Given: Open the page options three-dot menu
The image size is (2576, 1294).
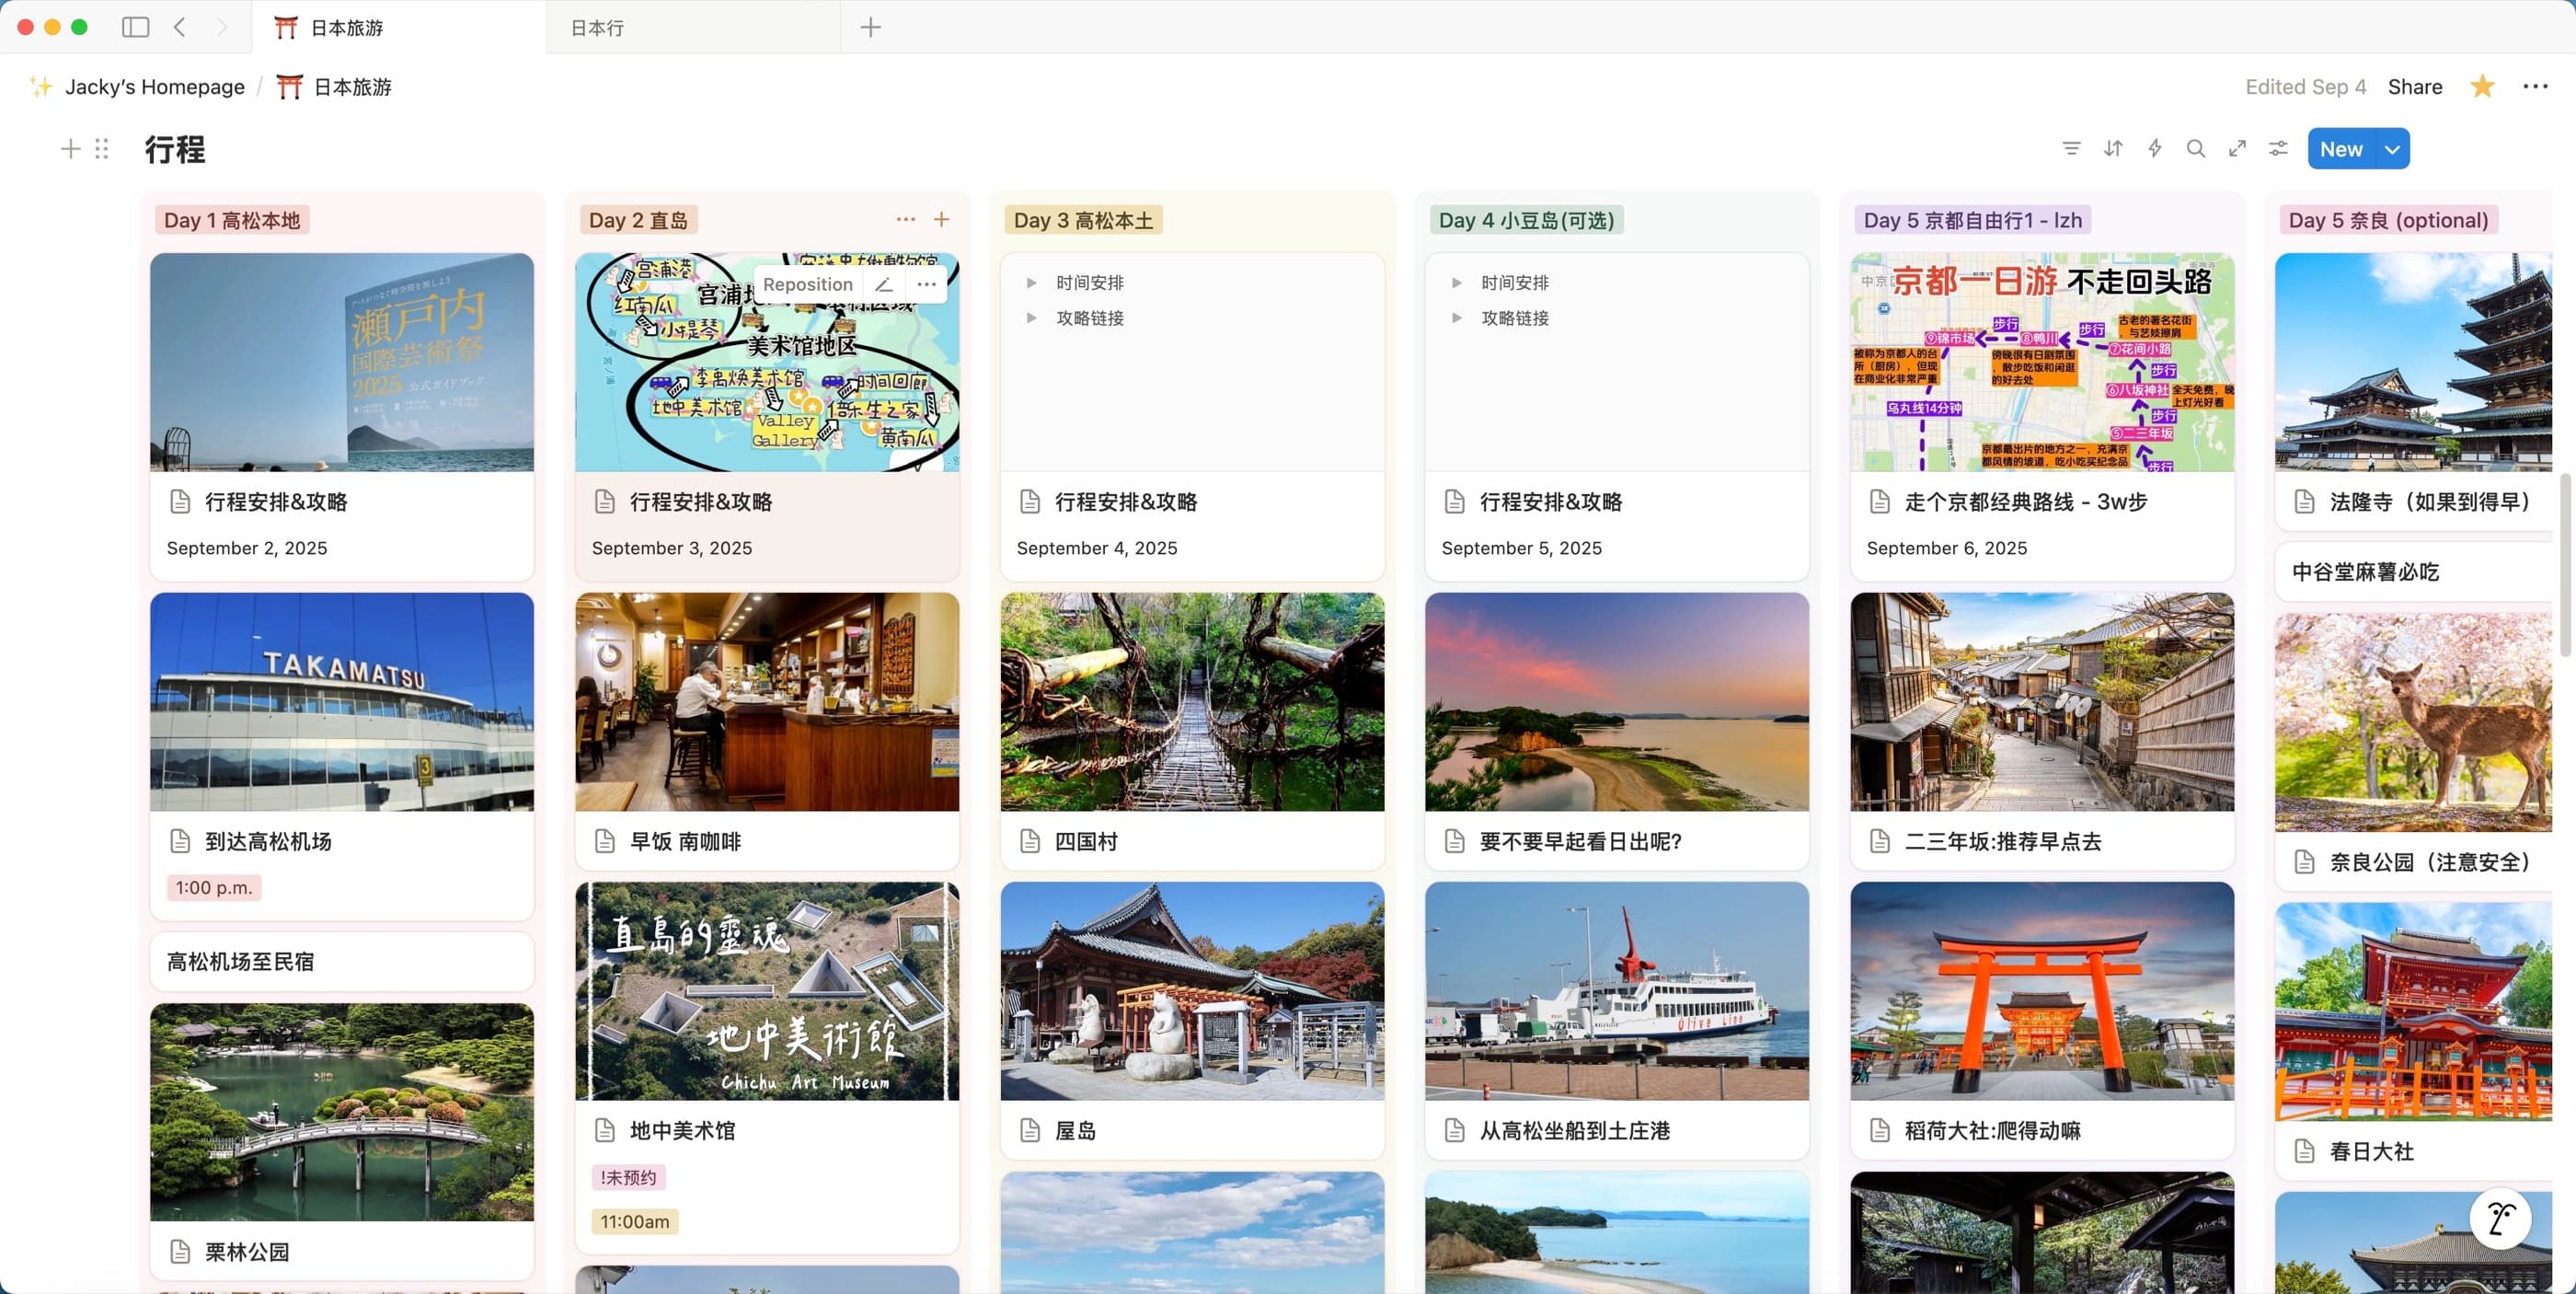Looking at the screenshot, I should click(2535, 87).
